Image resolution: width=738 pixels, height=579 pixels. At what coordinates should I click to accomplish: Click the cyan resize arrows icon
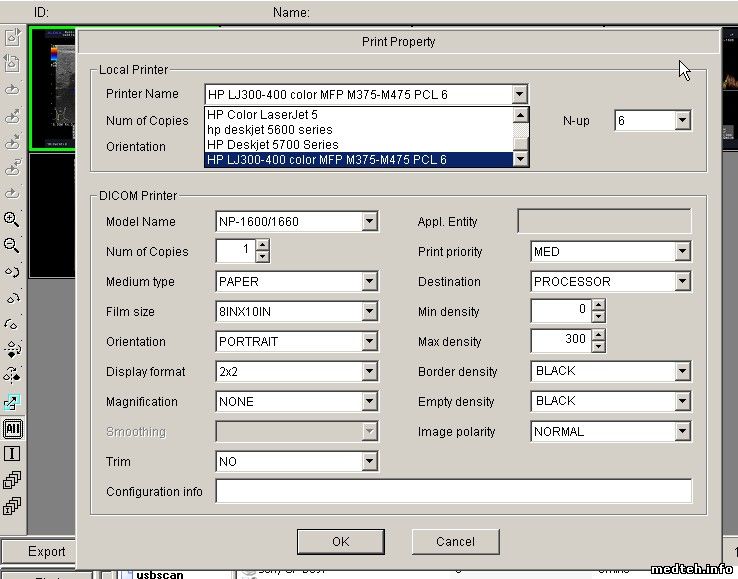(12, 402)
